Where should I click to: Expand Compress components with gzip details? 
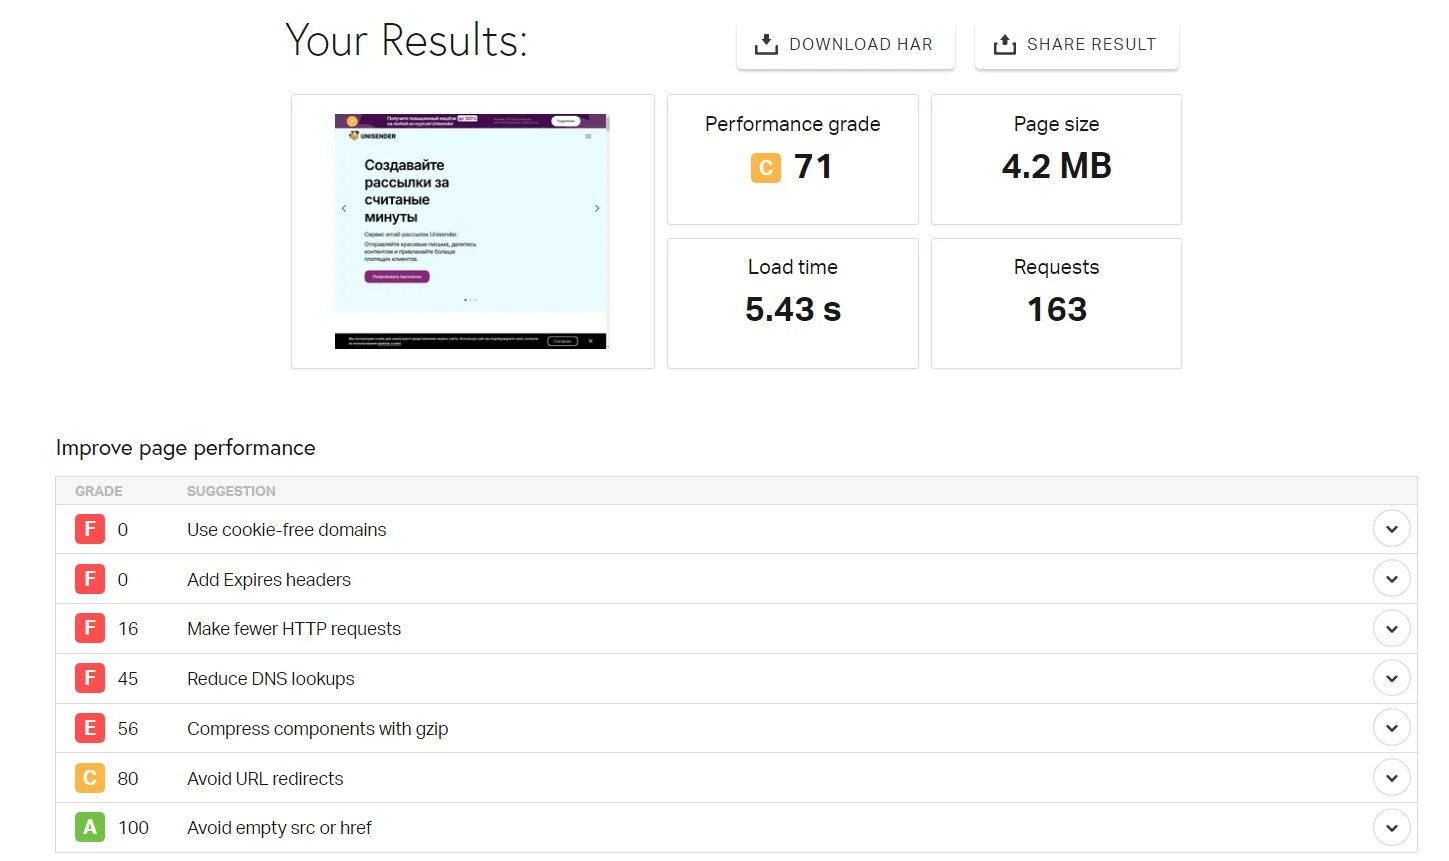pyautogui.click(x=1391, y=728)
